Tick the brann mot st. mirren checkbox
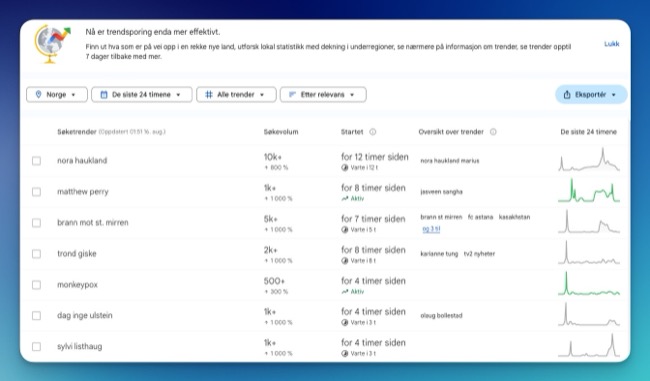The width and height of the screenshot is (650, 381). 36,223
